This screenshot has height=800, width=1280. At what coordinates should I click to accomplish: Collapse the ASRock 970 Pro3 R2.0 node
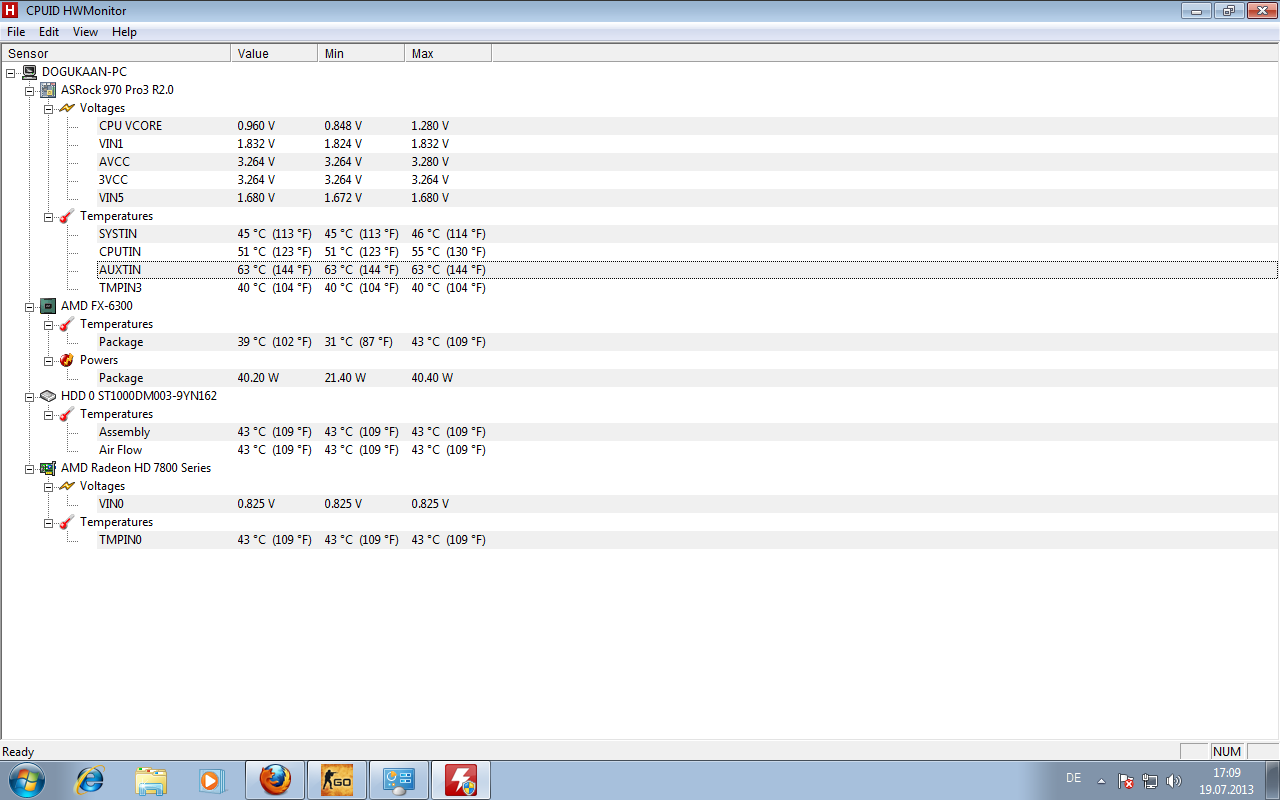[30, 90]
